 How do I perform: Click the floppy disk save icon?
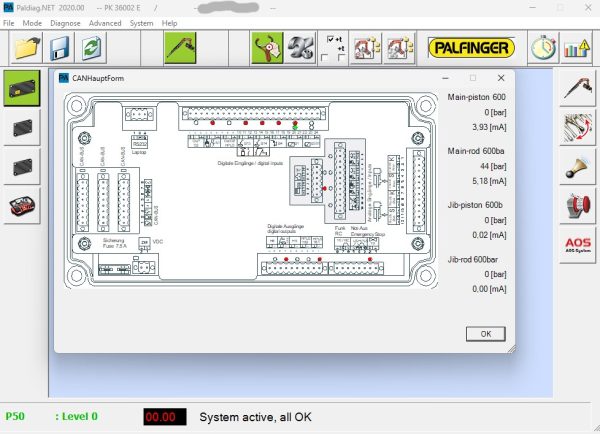[x=59, y=48]
